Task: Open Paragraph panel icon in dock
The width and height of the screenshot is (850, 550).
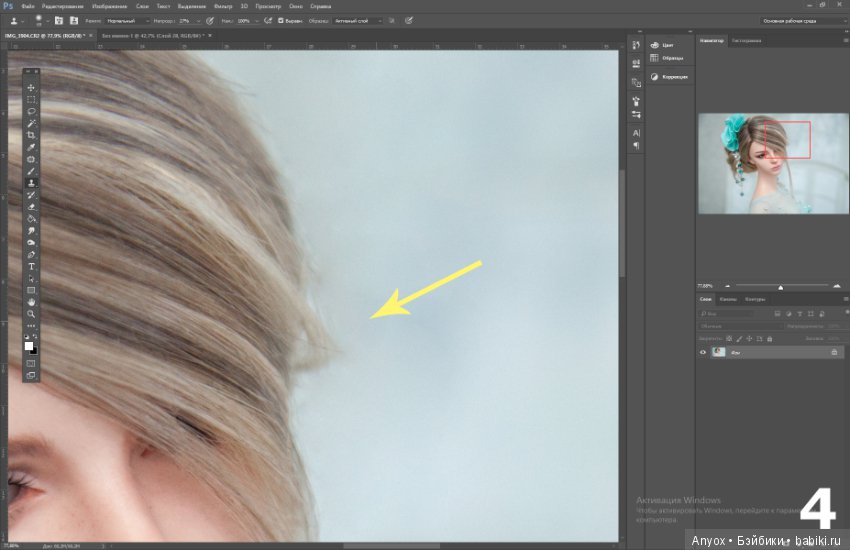Action: [x=636, y=145]
